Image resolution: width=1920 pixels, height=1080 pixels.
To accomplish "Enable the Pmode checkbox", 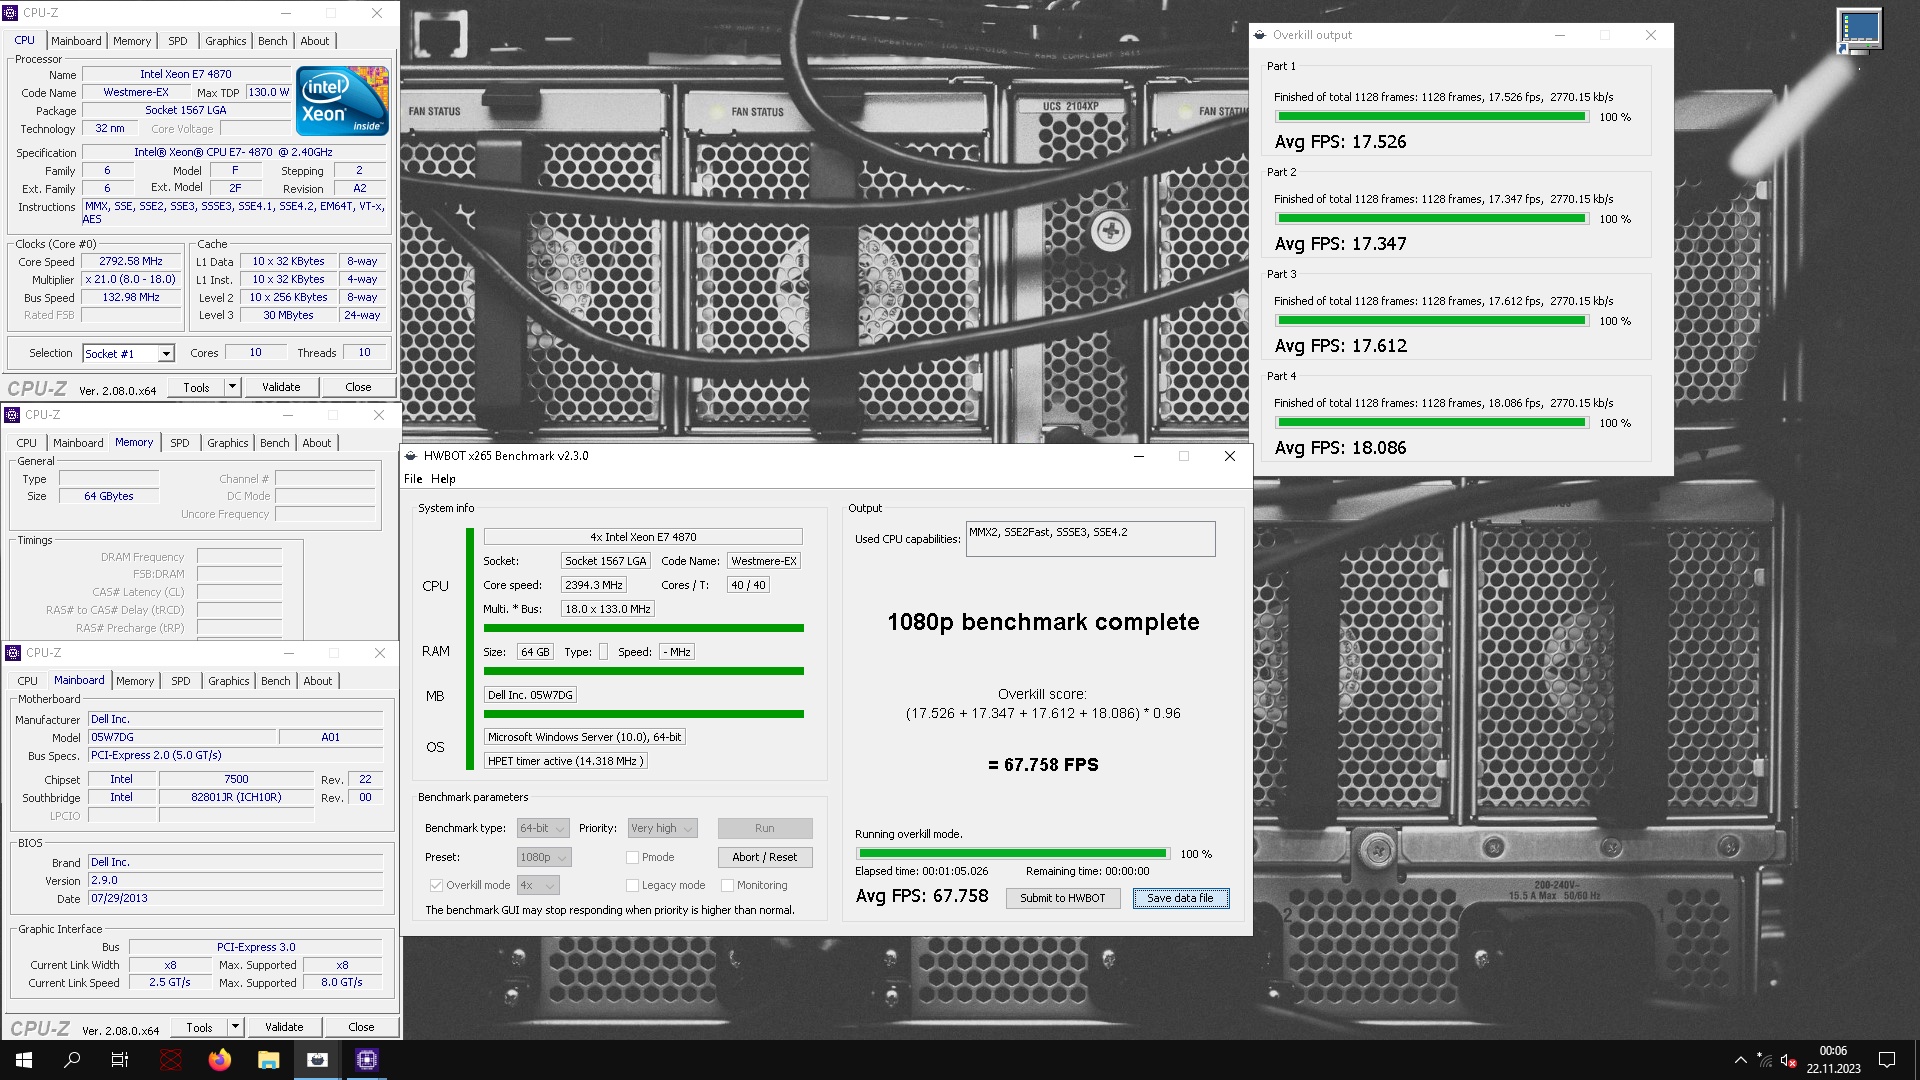I will (x=632, y=857).
